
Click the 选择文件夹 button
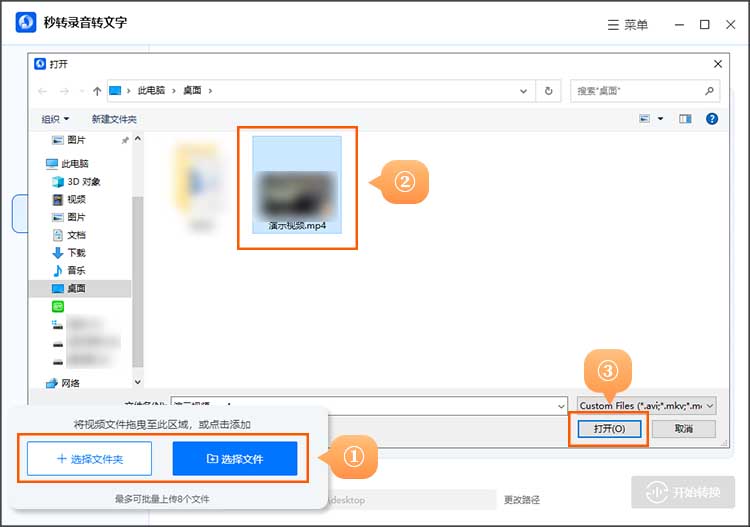[x=89, y=459]
